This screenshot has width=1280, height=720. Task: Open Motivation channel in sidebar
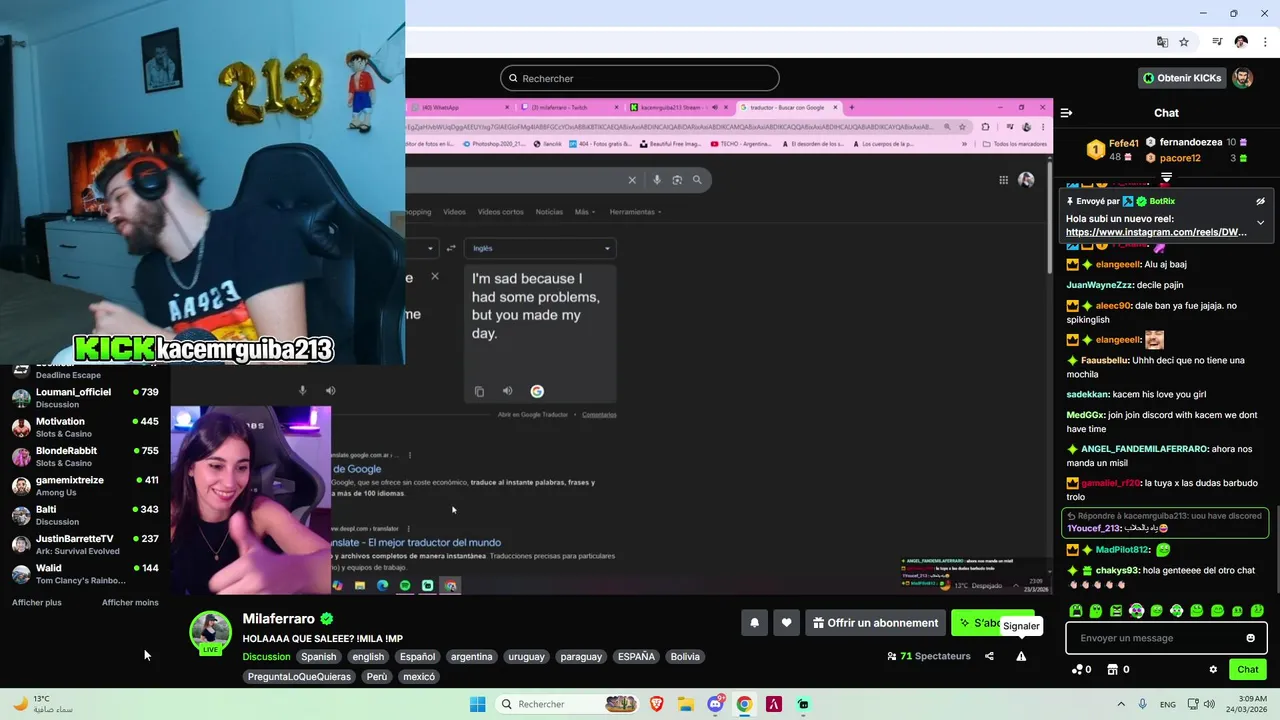(x=85, y=427)
